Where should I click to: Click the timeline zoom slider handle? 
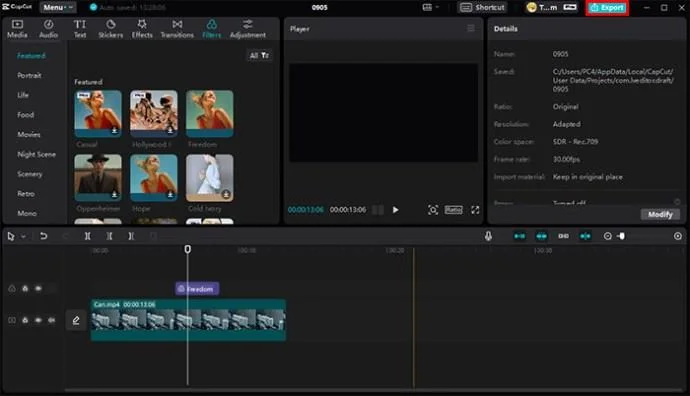pos(622,236)
